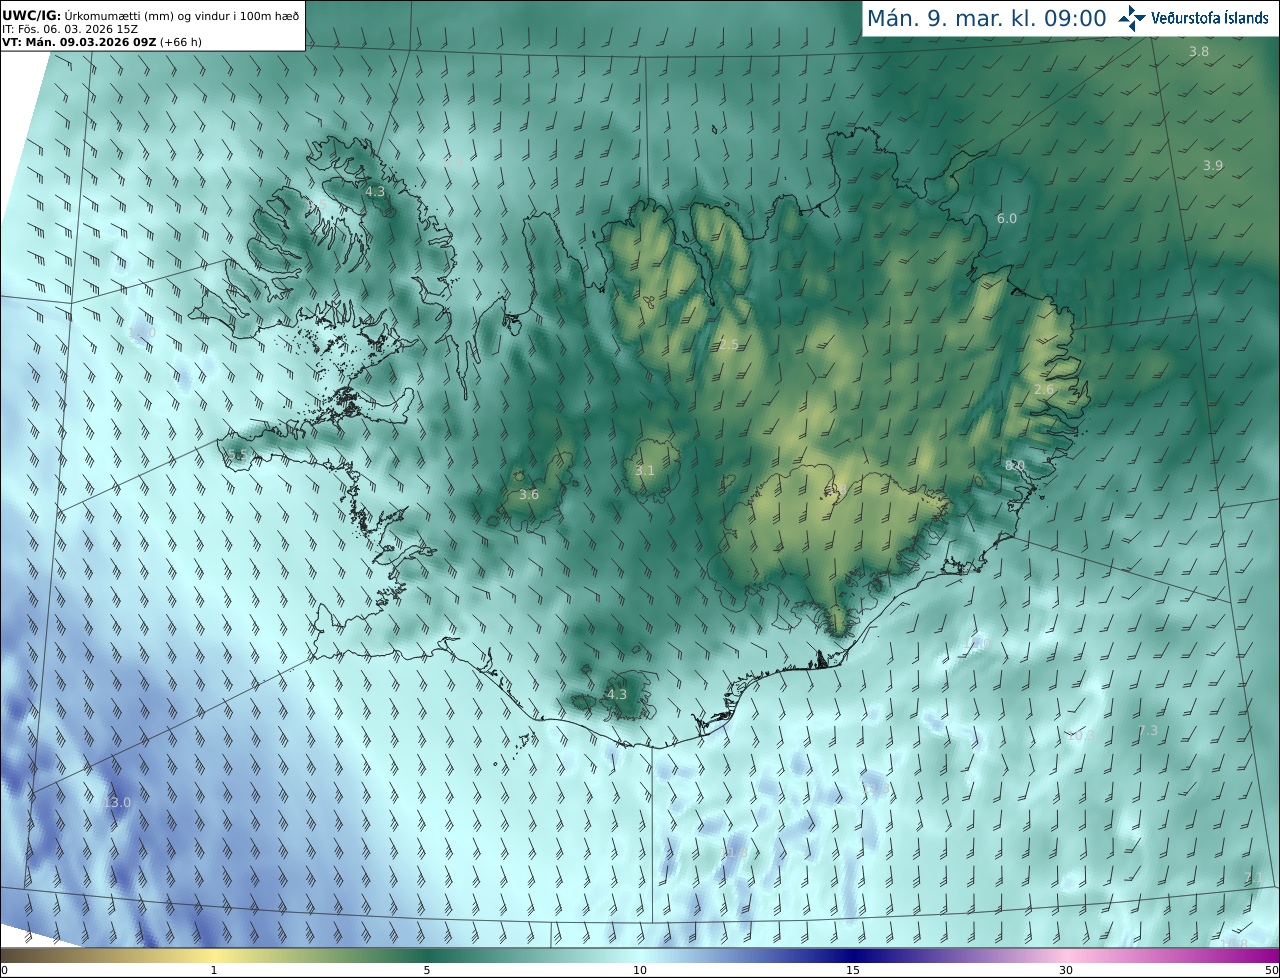Click the 0 tick on the colour scale
1280x978 pixels.
[4, 970]
